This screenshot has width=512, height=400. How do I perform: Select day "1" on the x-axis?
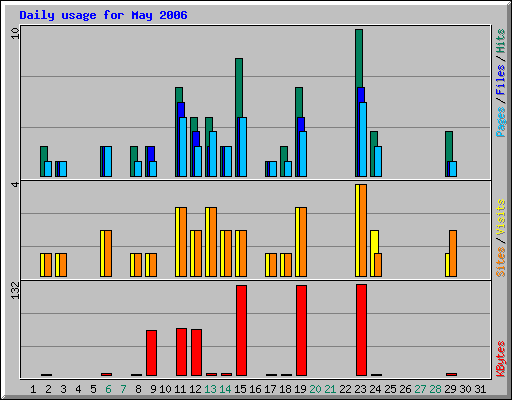click(33, 389)
